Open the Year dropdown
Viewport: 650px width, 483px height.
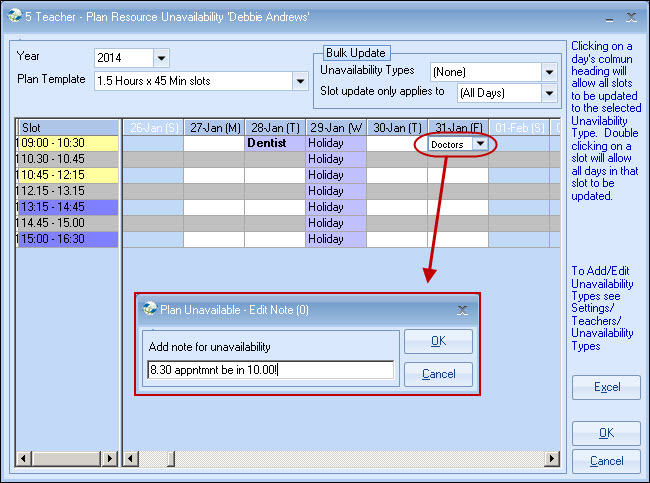click(162, 57)
